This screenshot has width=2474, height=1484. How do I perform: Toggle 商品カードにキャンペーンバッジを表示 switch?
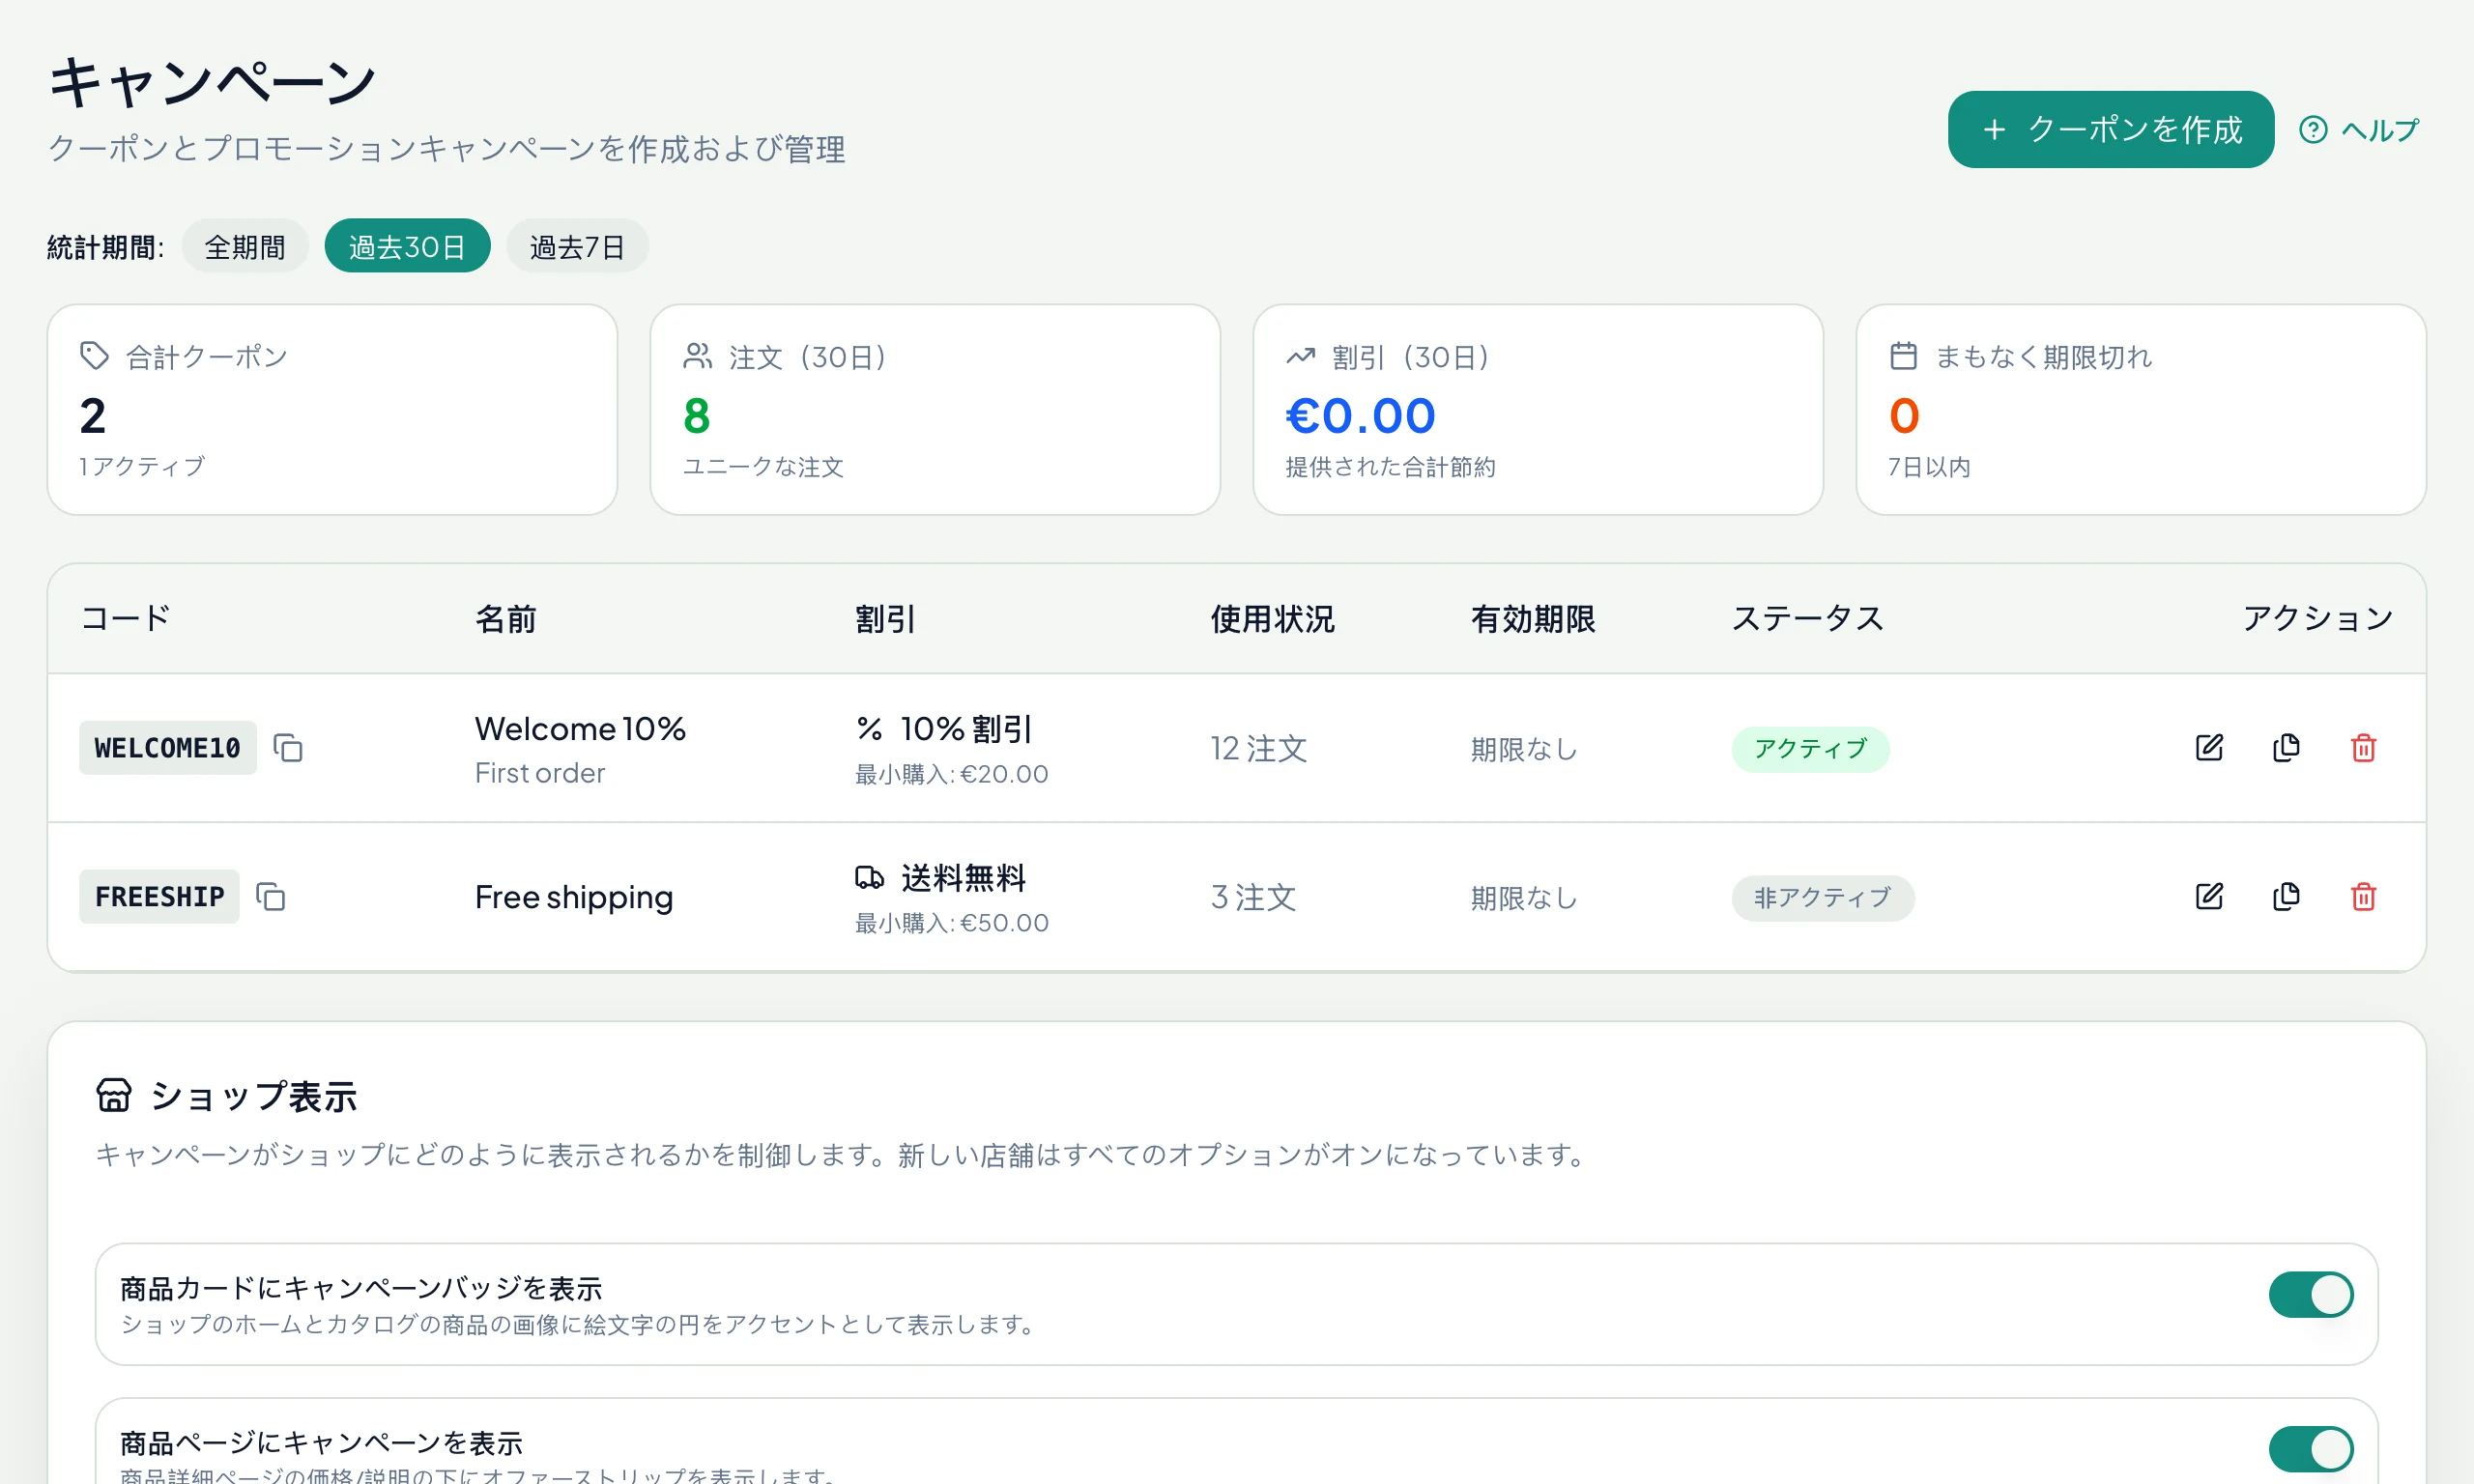click(x=2311, y=1295)
